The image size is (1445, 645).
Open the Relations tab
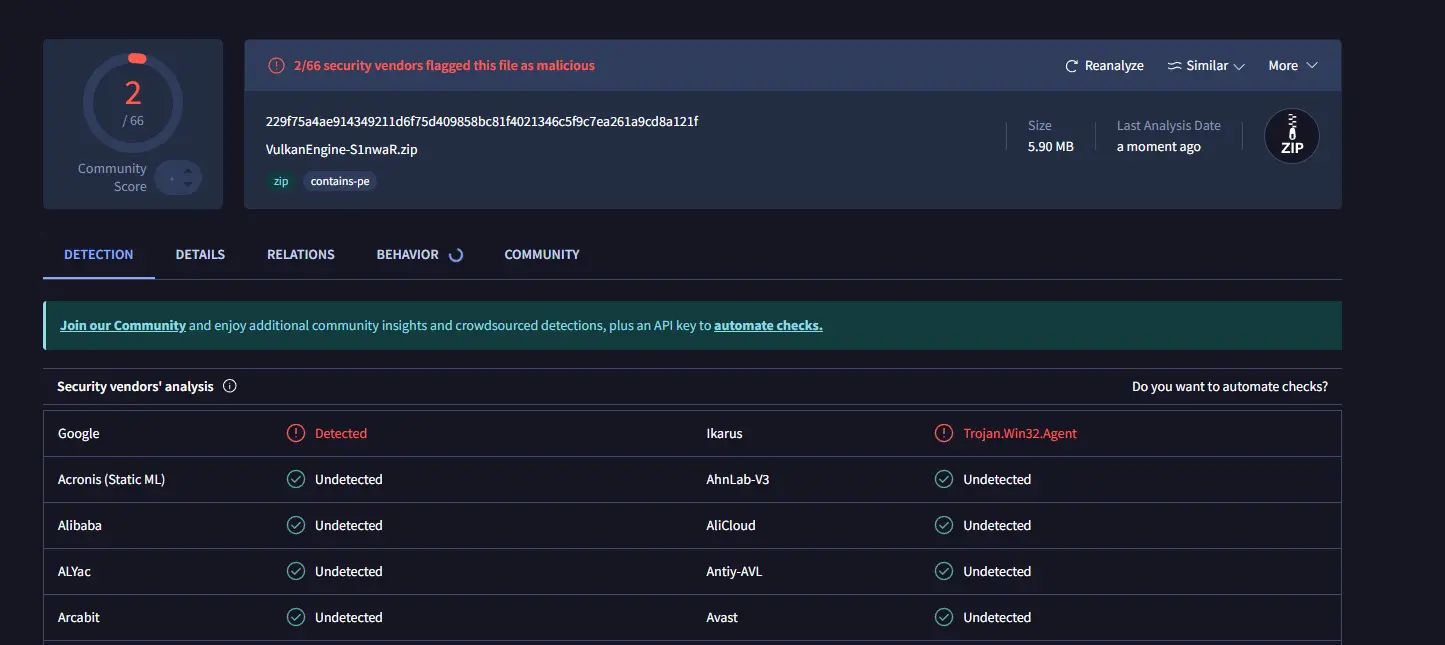click(x=300, y=255)
